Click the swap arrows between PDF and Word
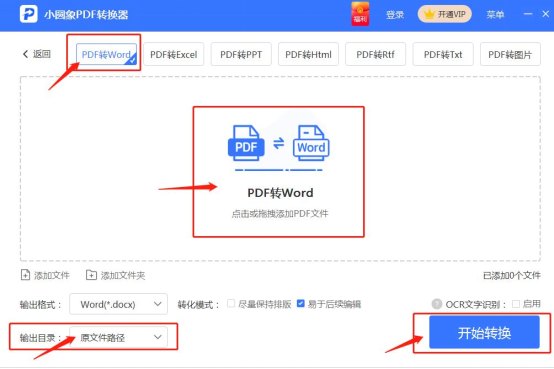 click(278, 143)
